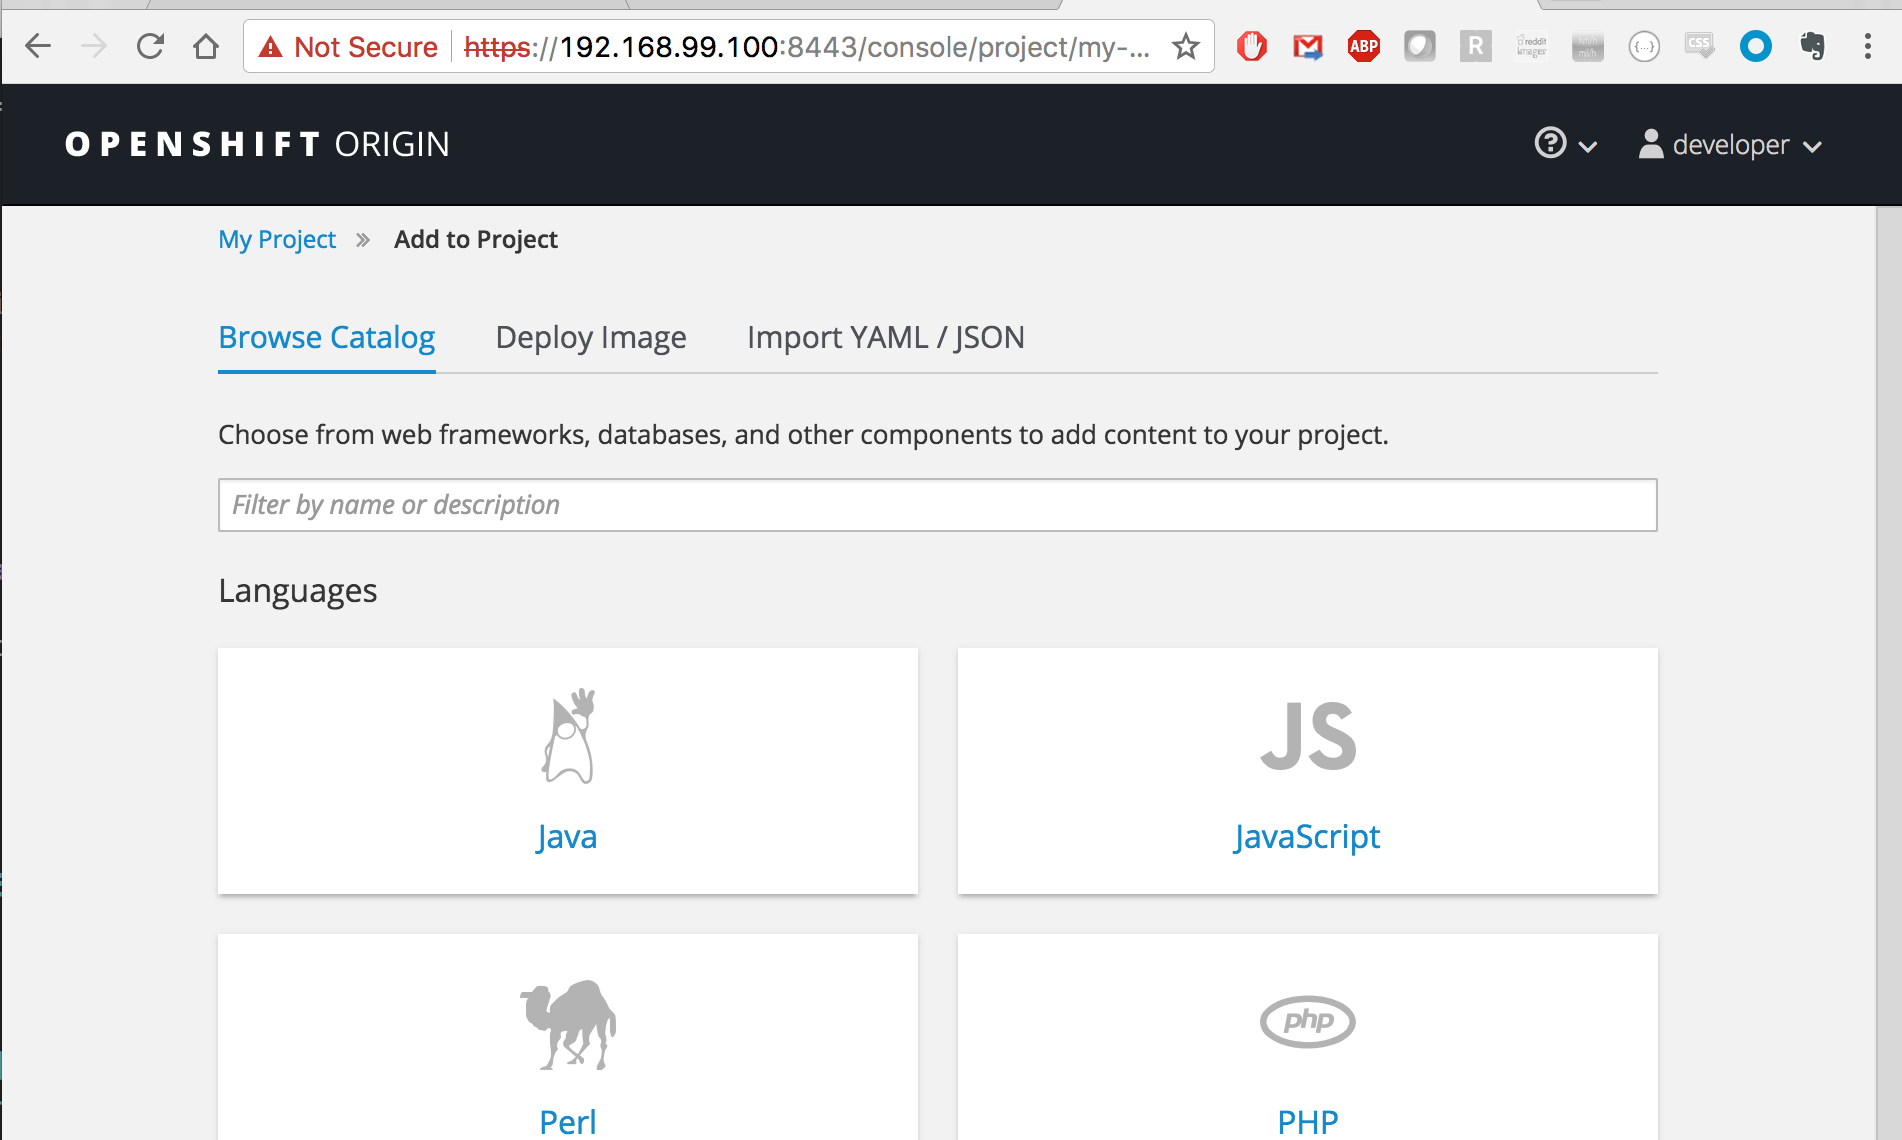
Task: Click the gray box extension beside reddit images
Action: [1588, 46]
